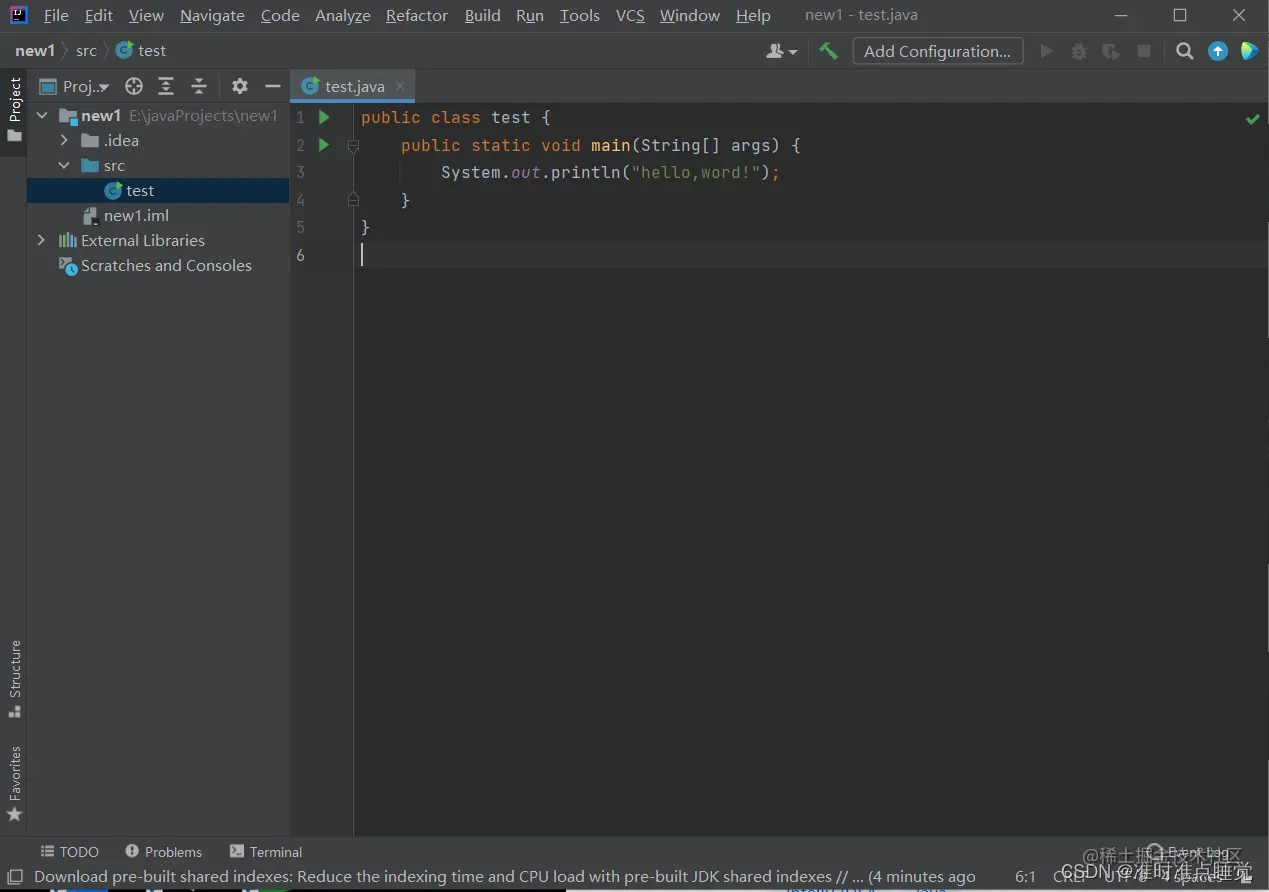Toggle tool window quick-access icon in status bar
This screenshot has width=1269, height=892.
pyautogui.click(x=15, y=877)
